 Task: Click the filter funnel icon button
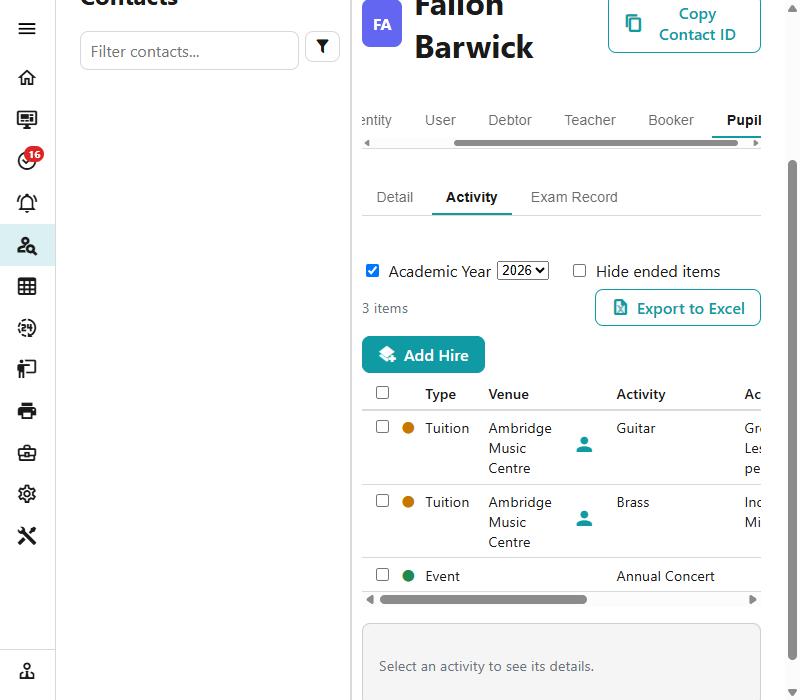(322, 46)
